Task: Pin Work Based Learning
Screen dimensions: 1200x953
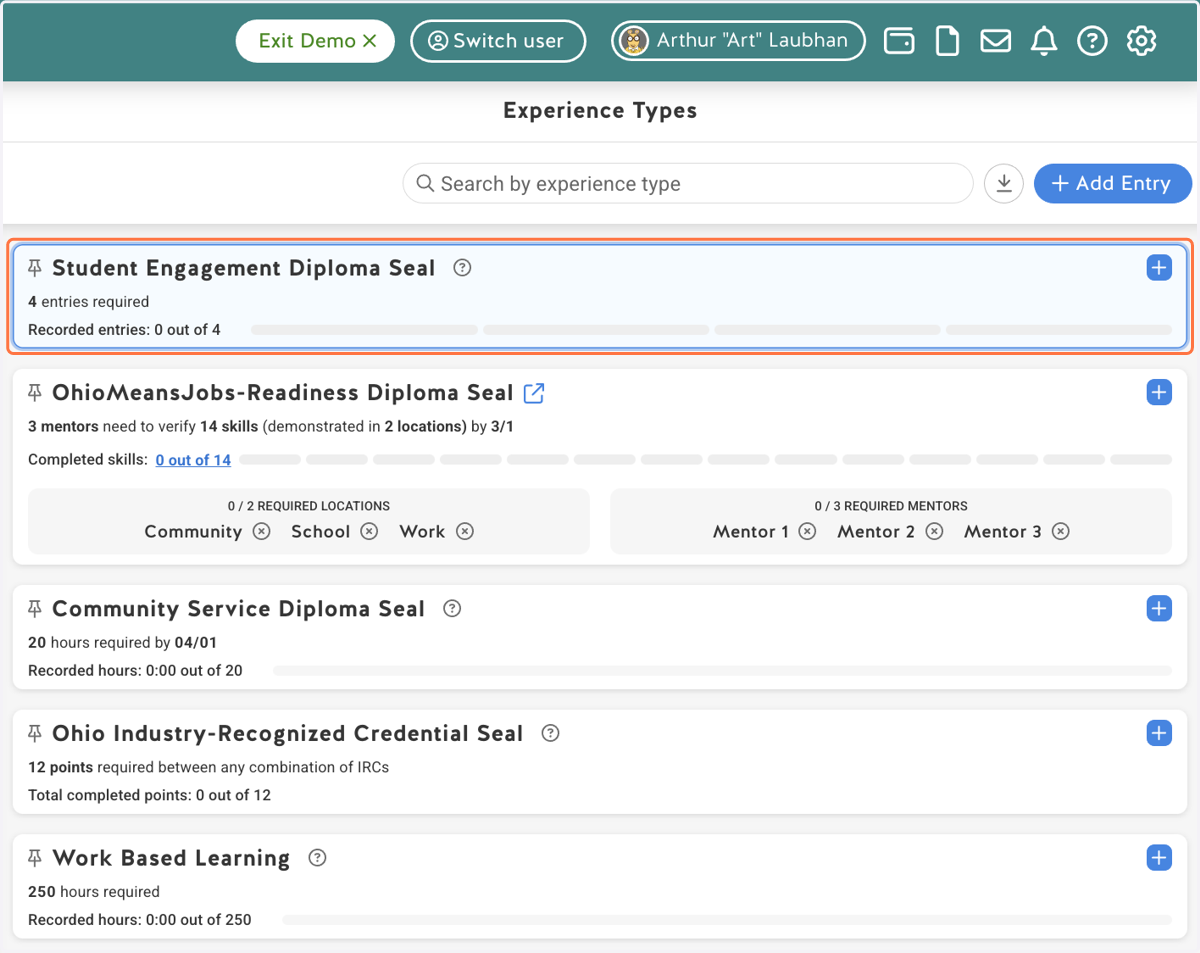Action: tap(35, 858)
